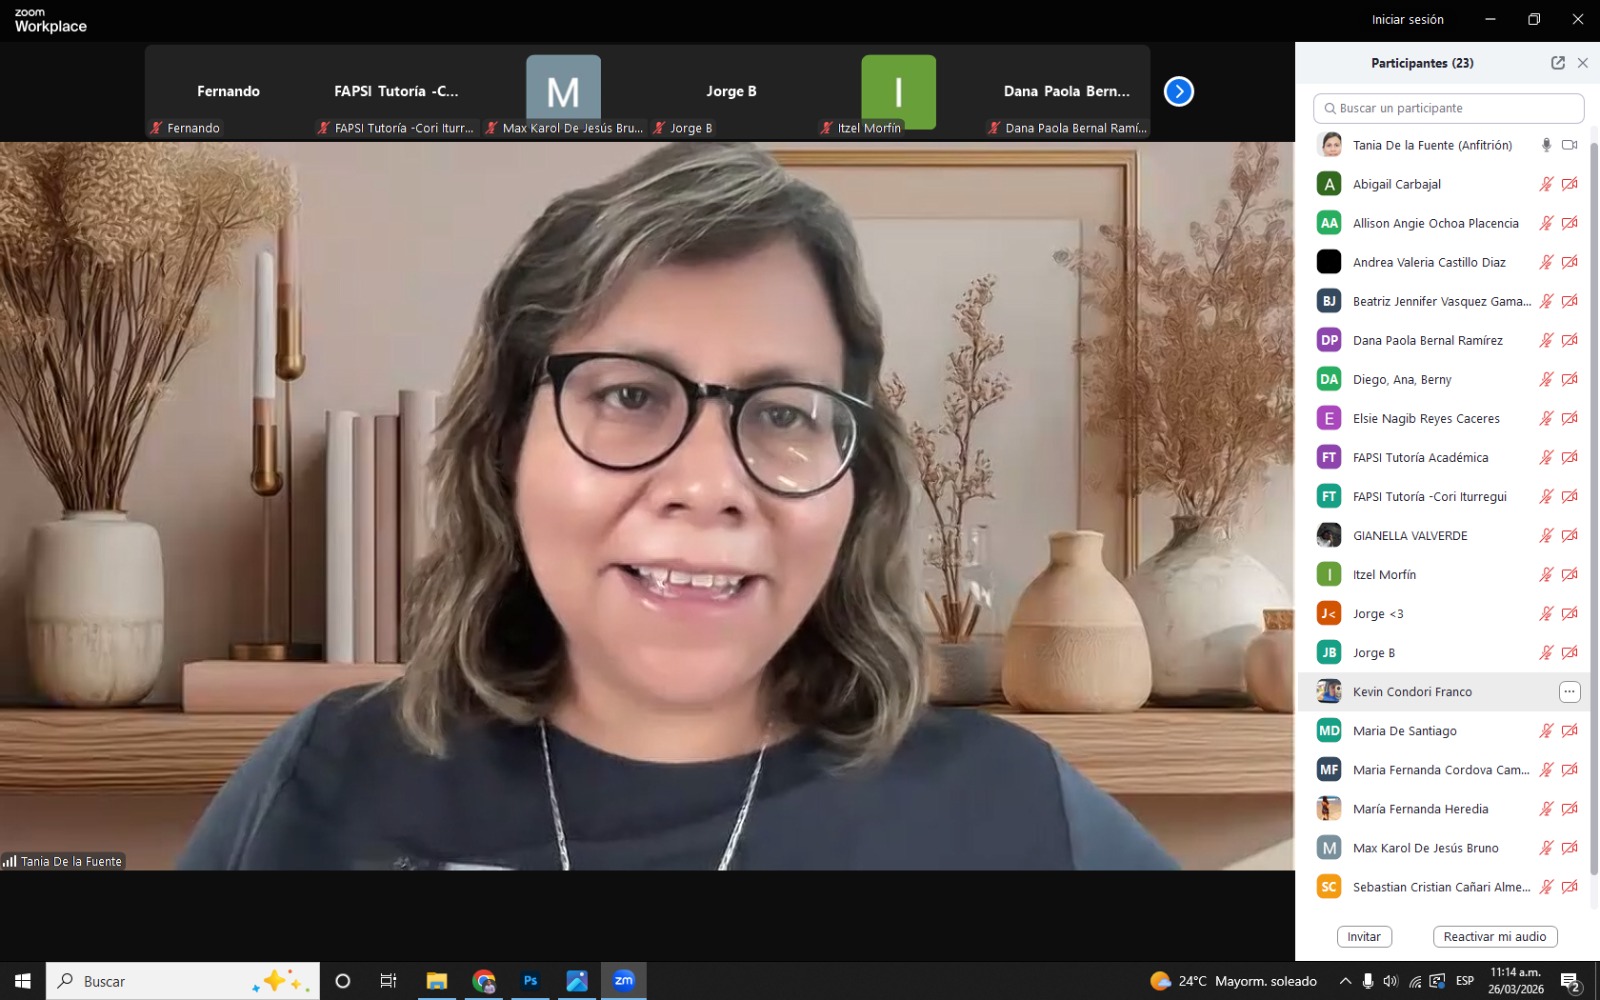Click Iniciar sesión in the title bar
1600x1000 pixels.
(x=1407, y=20)
